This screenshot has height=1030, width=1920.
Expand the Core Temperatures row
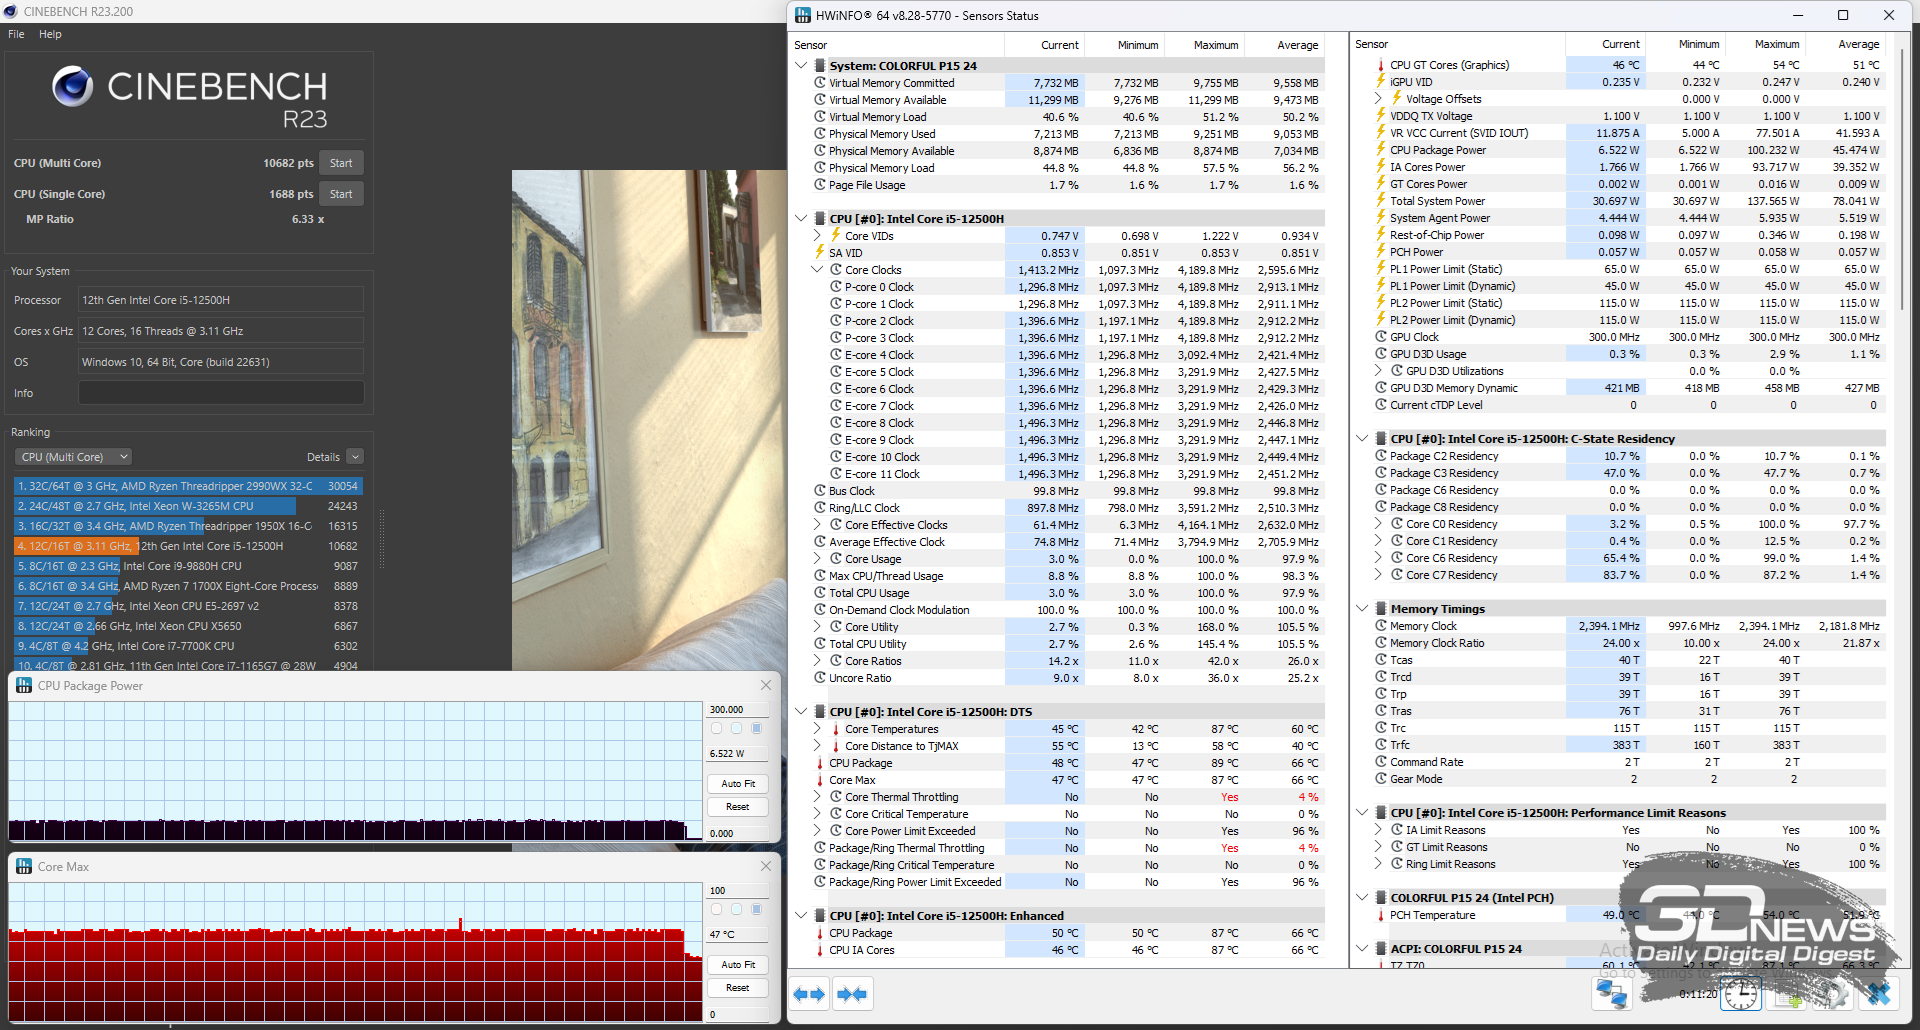point(817,729)
